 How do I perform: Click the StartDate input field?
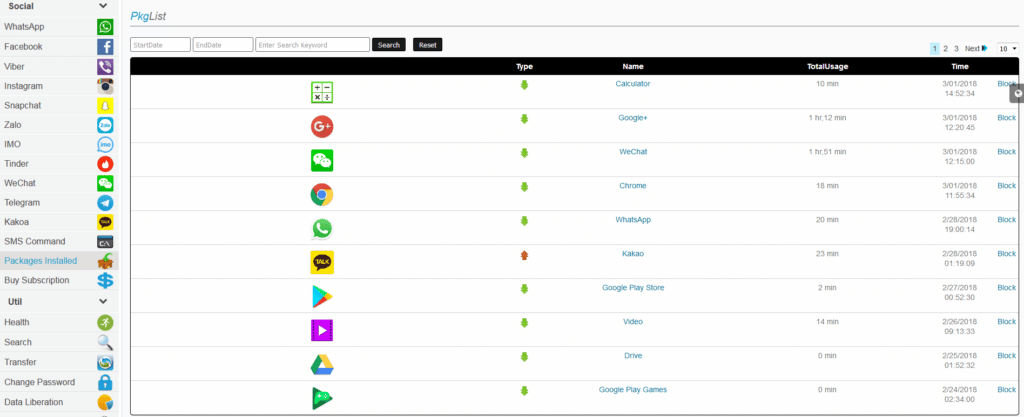[161, 44]
